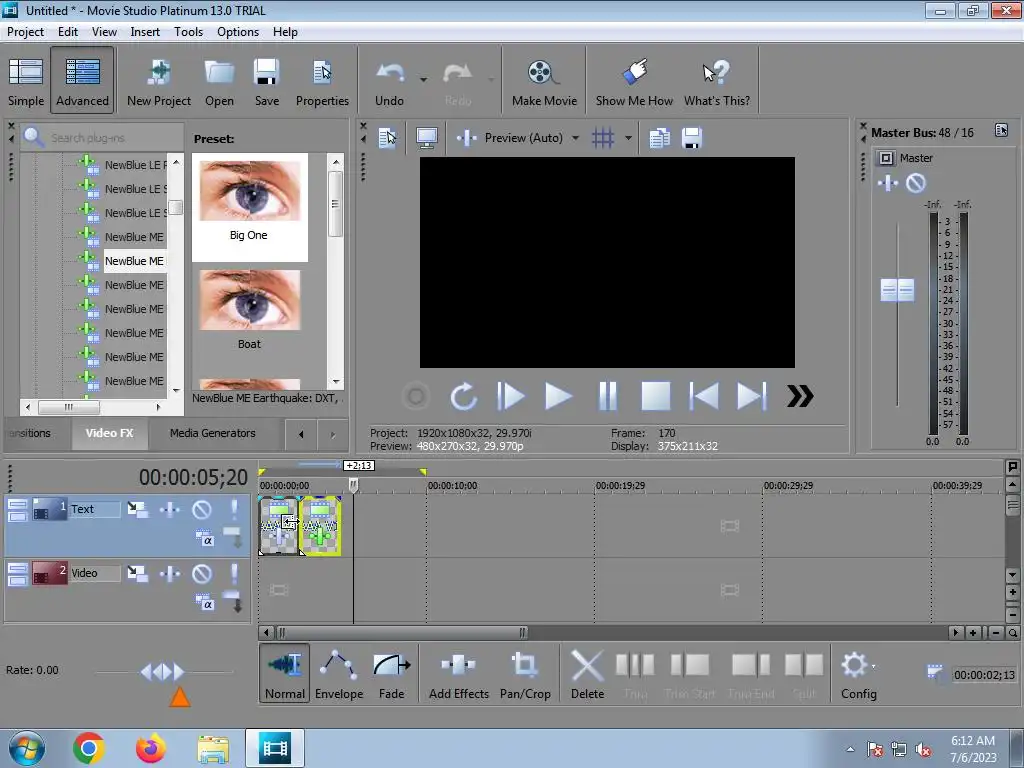Switch to the Media Generators tab
The width and height of the screenshot is (1024, 768).
(212, 433)
